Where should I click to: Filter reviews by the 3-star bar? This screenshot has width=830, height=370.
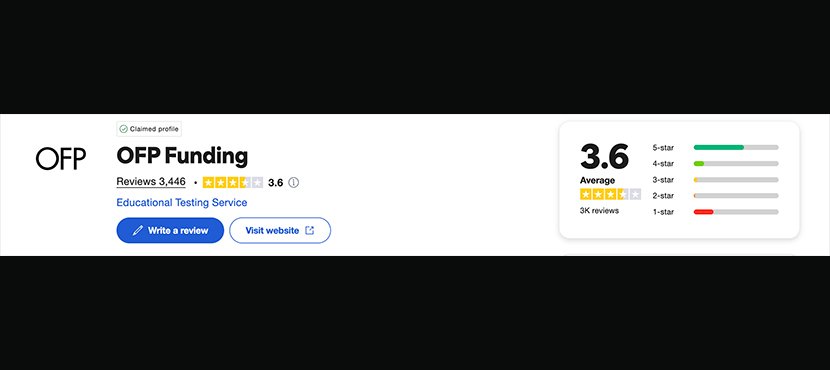click(715, 179)
